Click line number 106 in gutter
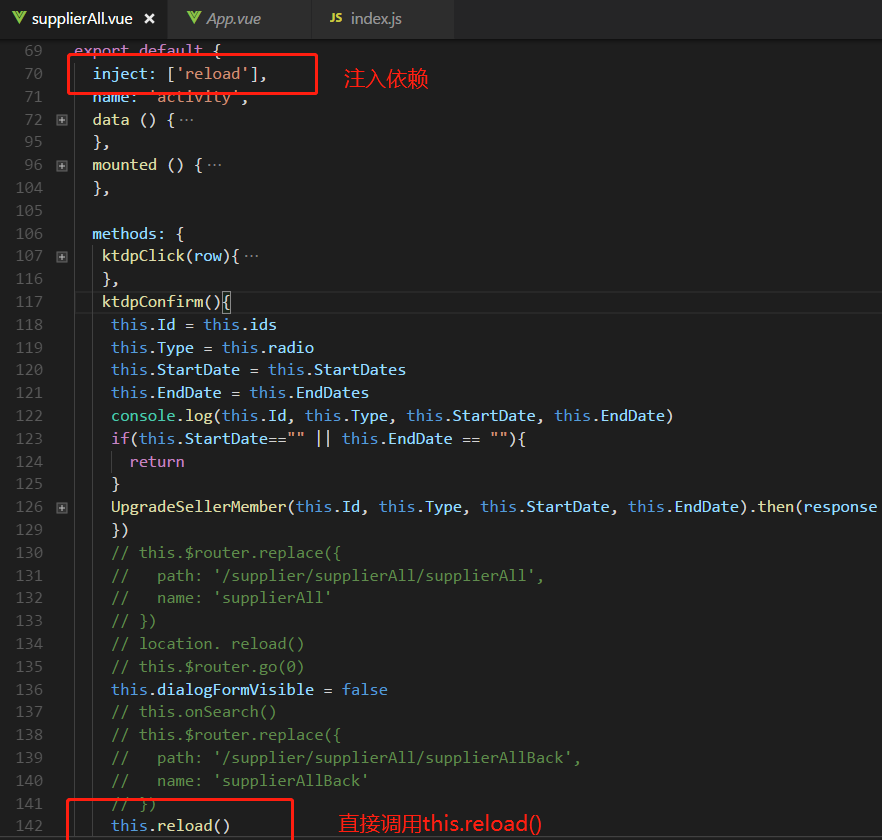882x840 pixels. [29, 233]
